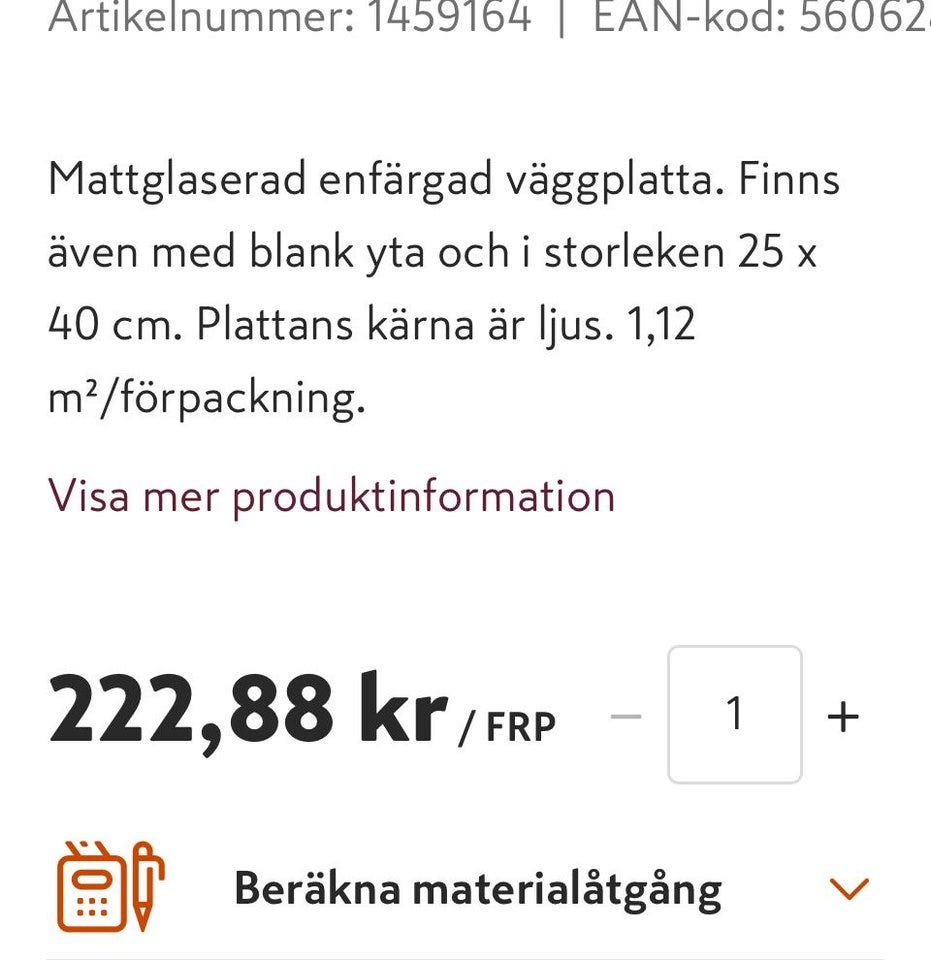Click the FRP unit label
The image size is (931, 960).
coord(520,727)
